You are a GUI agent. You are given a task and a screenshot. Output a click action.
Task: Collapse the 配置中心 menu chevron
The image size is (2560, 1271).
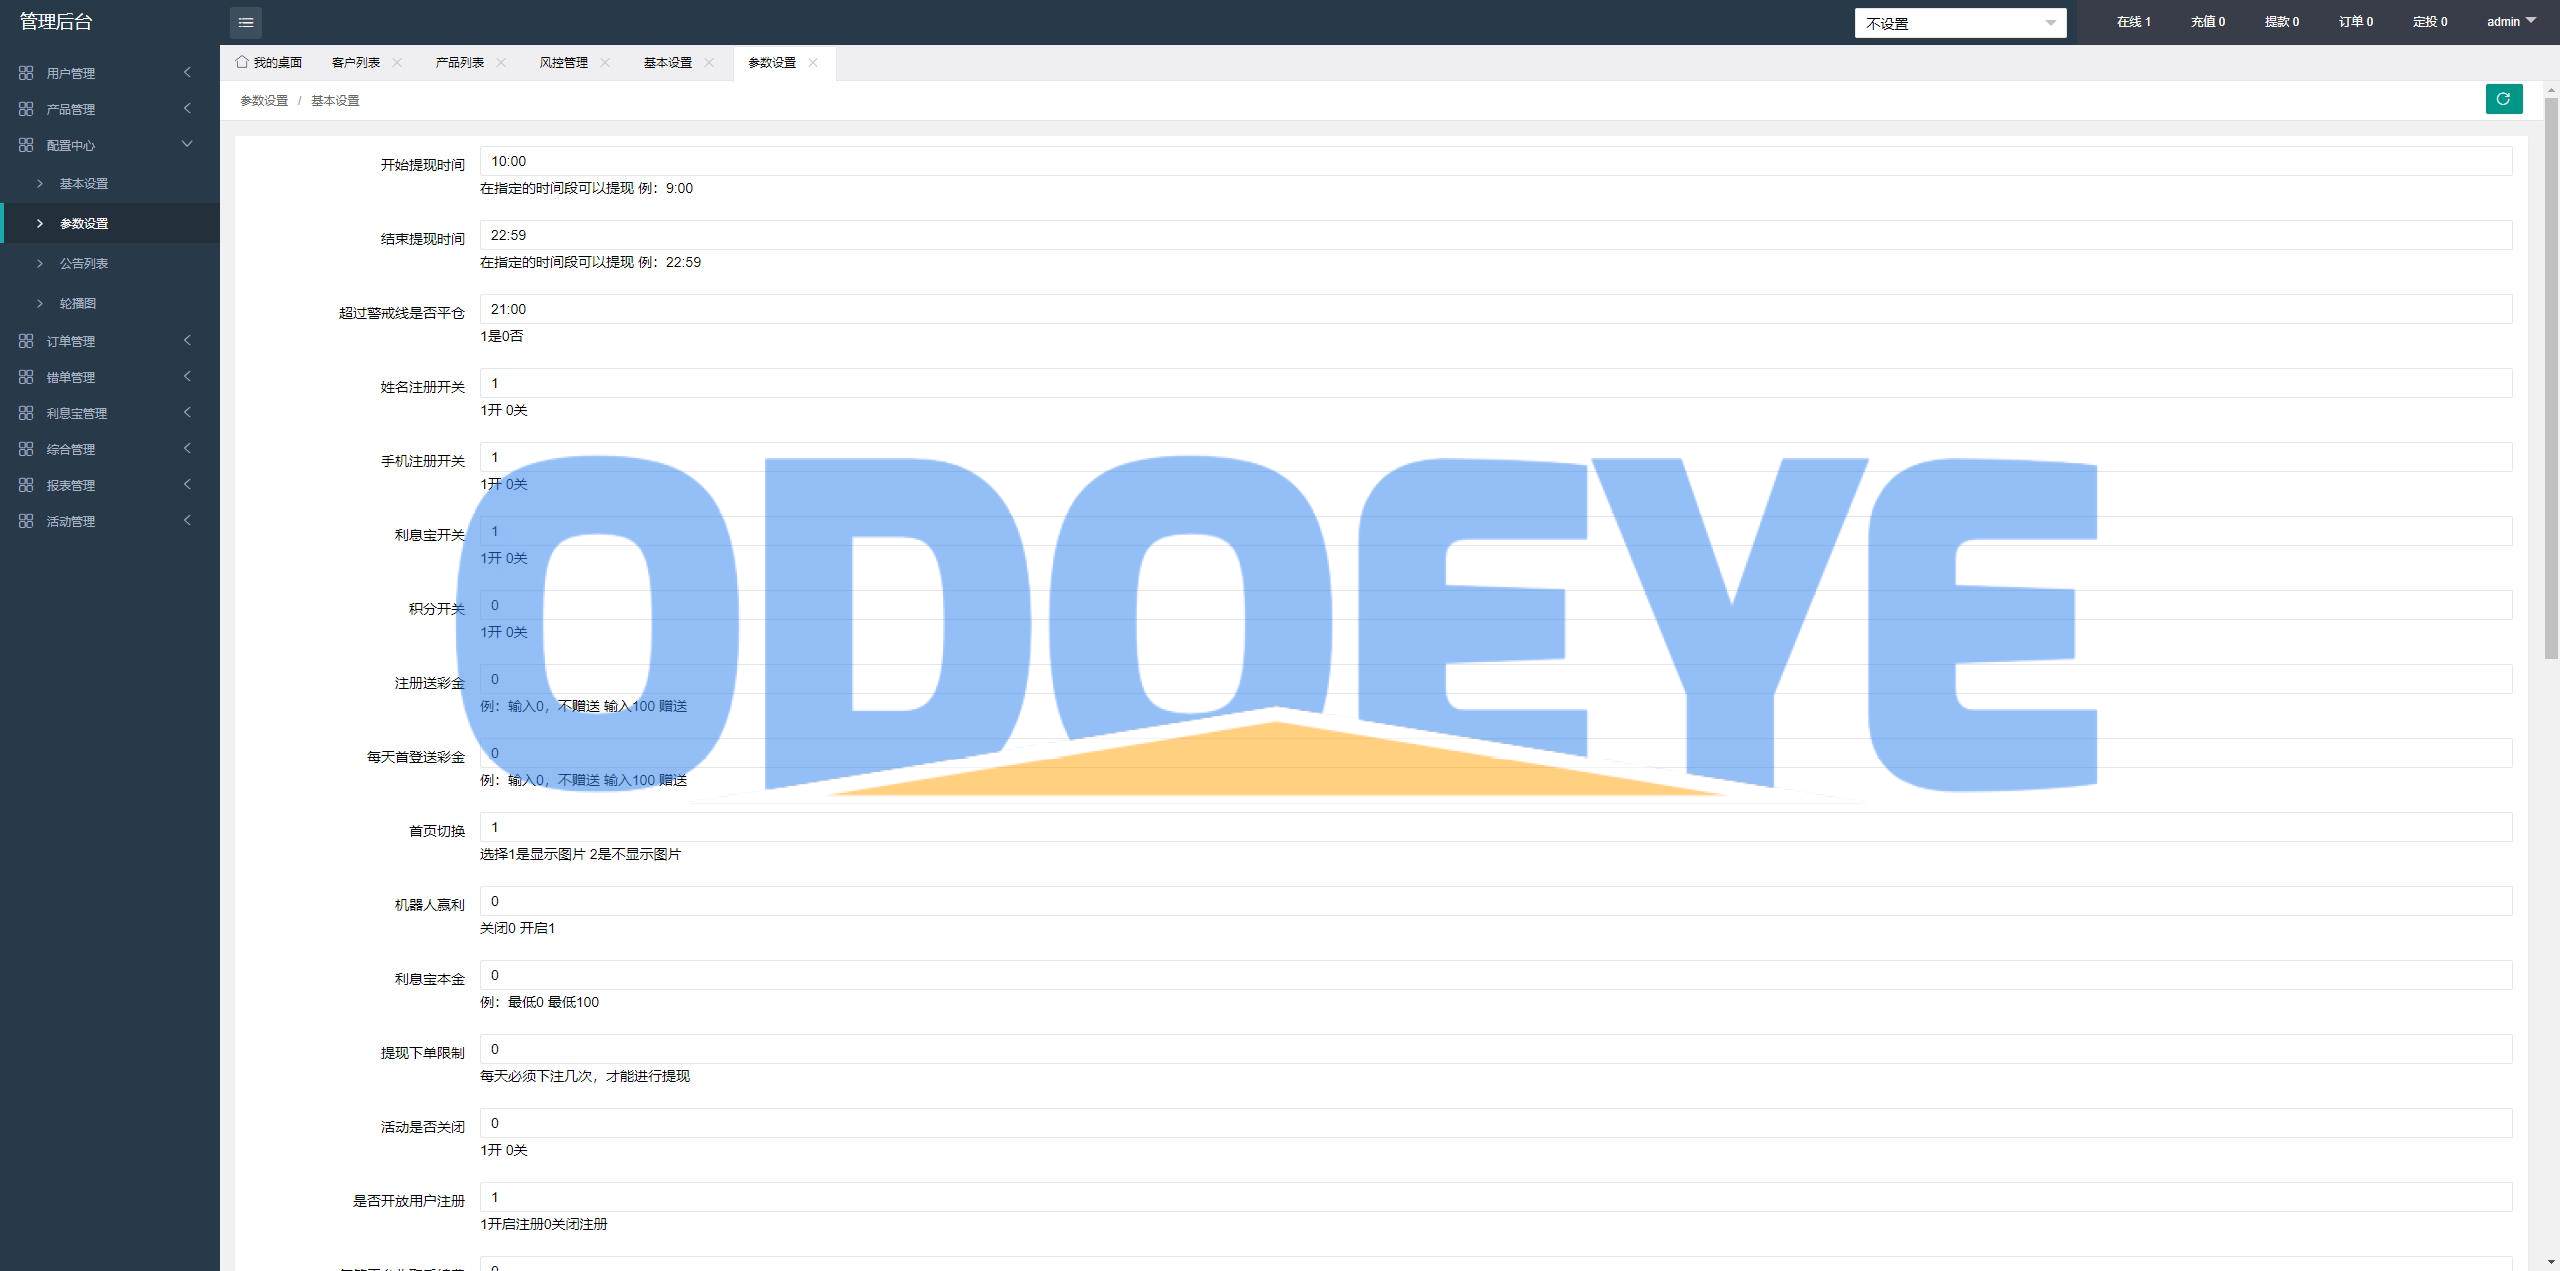pyautogui.click(x=187, y=144)
